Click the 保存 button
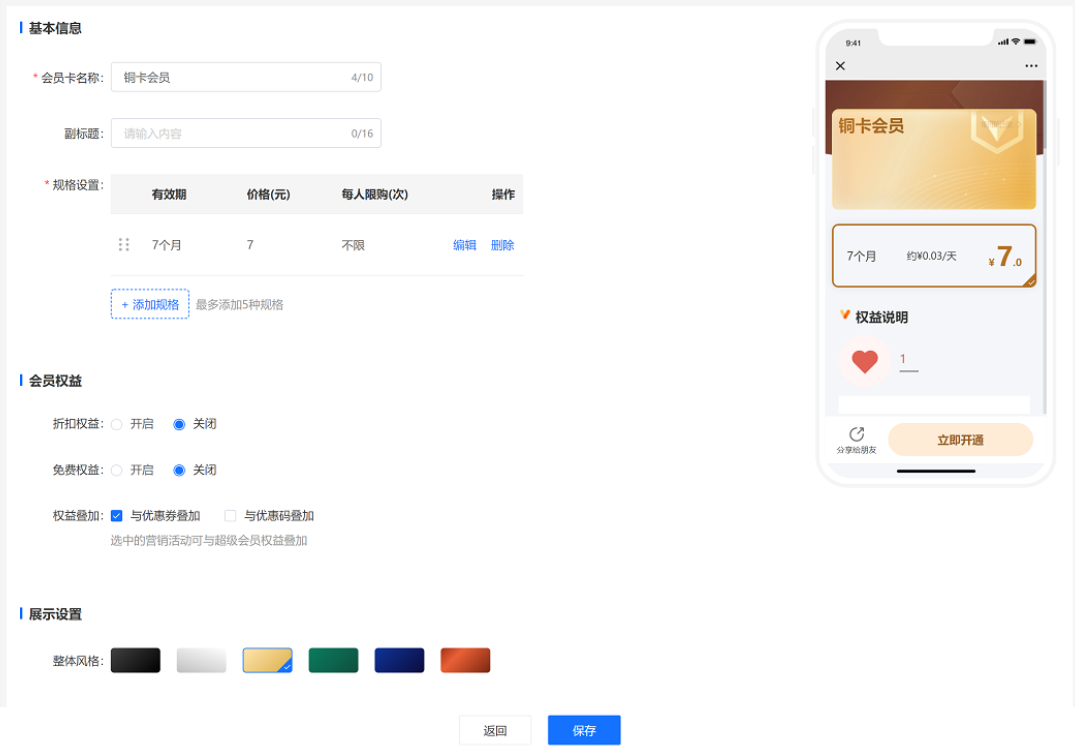 click(584, 730)
